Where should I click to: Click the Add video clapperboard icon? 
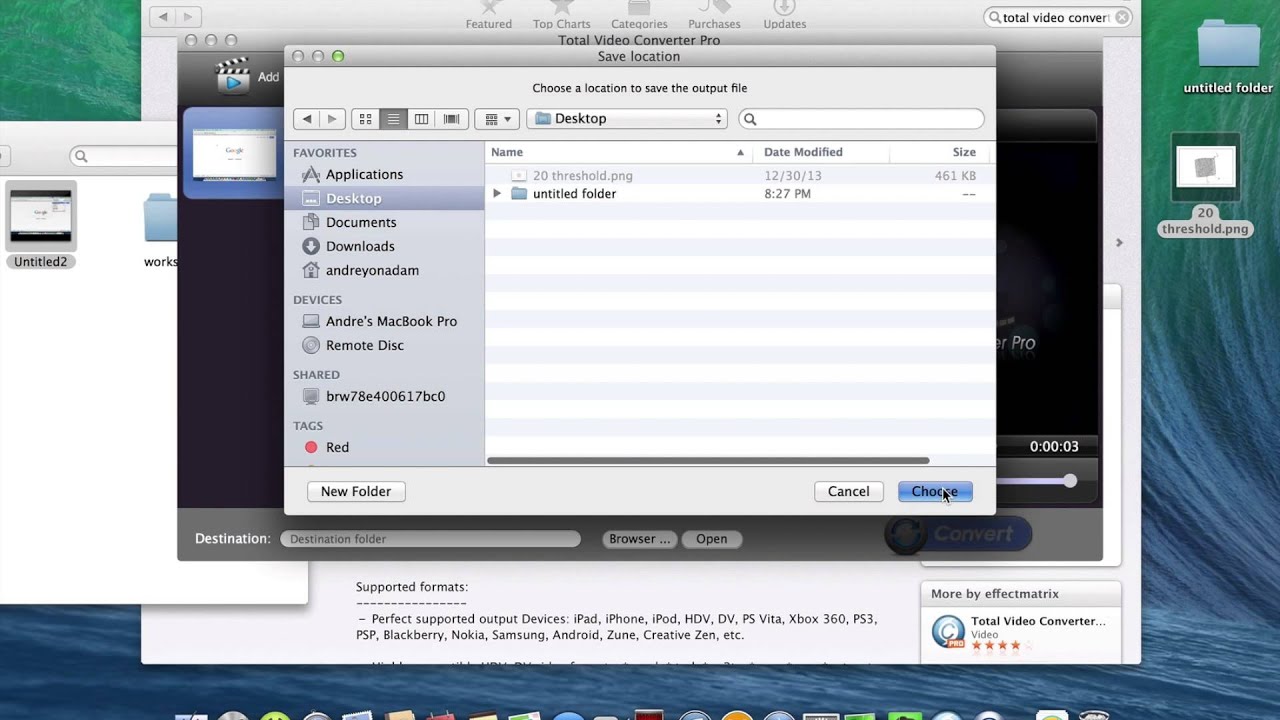(x=232, y=76)
